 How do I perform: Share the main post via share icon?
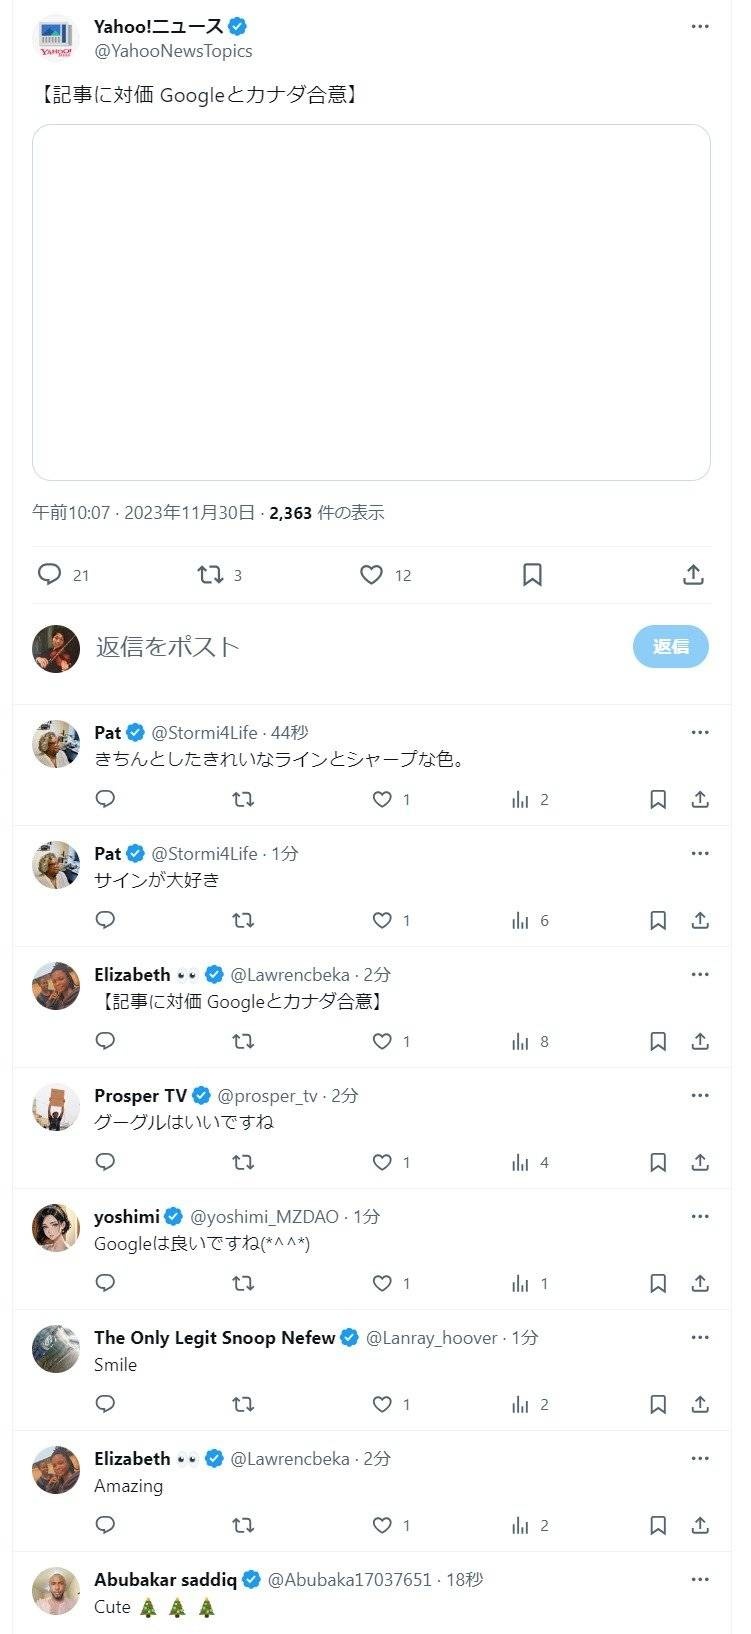click(x=693, y=574)
